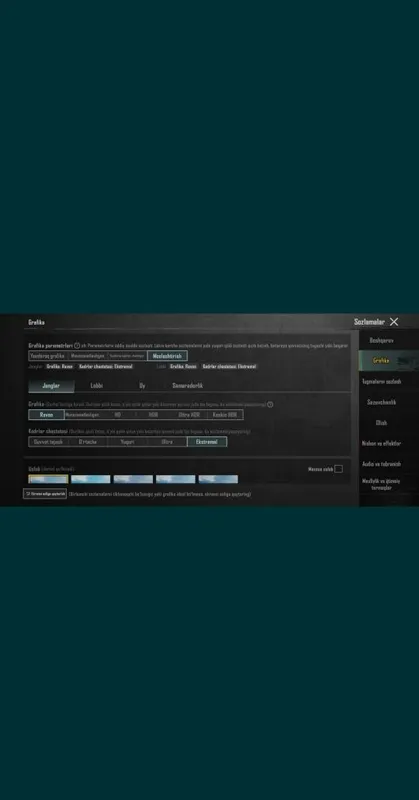Choose Muvozanatlashgan graphics quality next to Ravon
The height and width of the screenshot is (800, 419).
(x=82, y=415)
